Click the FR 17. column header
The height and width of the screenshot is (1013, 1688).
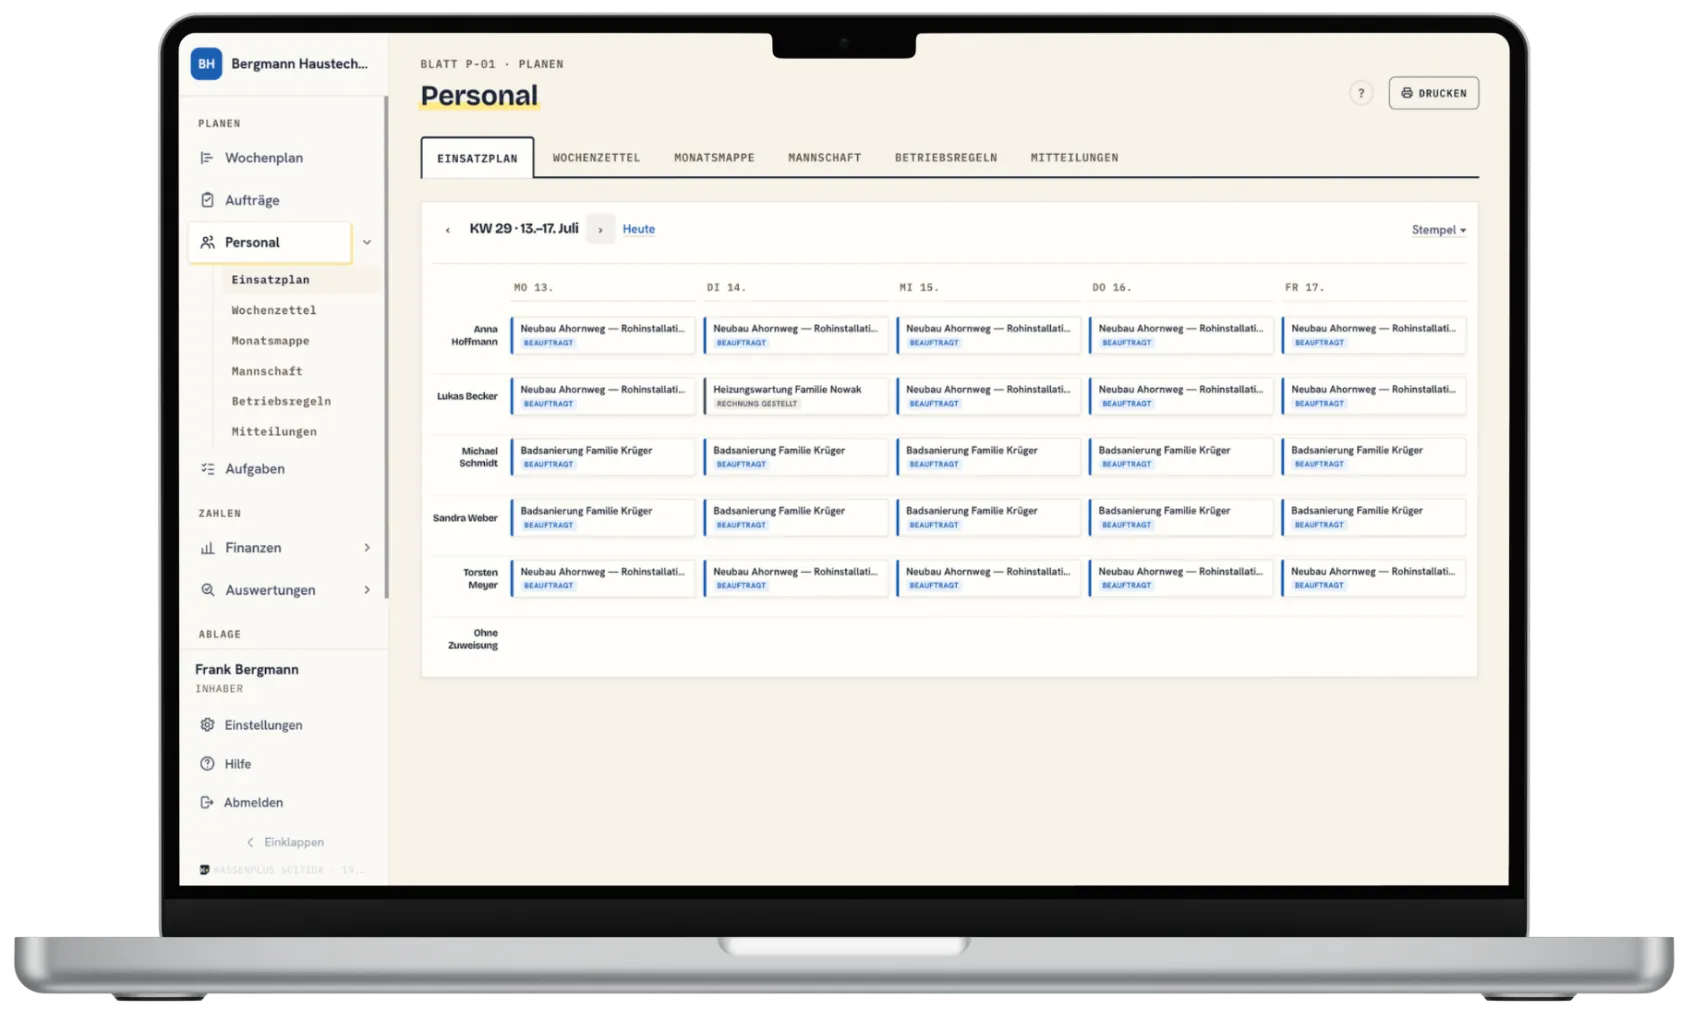(1304, 287)
